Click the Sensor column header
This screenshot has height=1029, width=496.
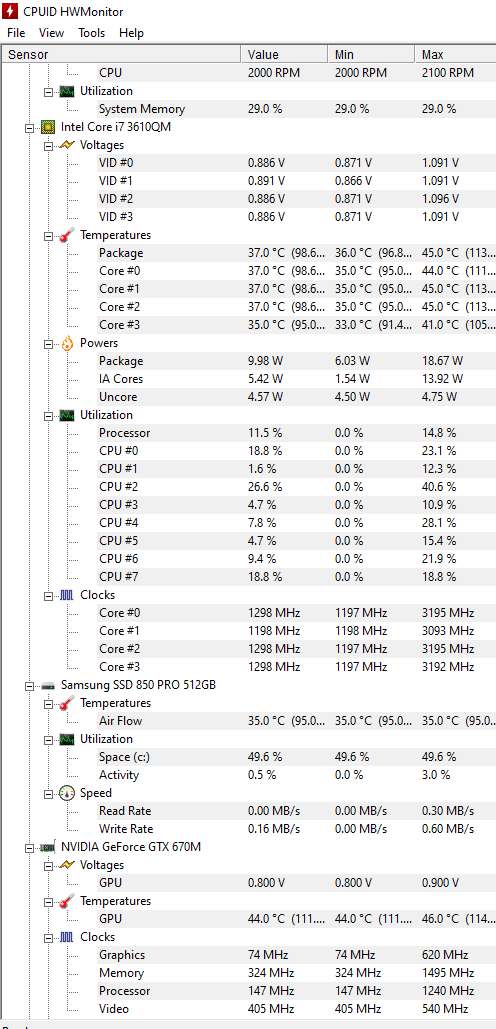click(122, 54)
